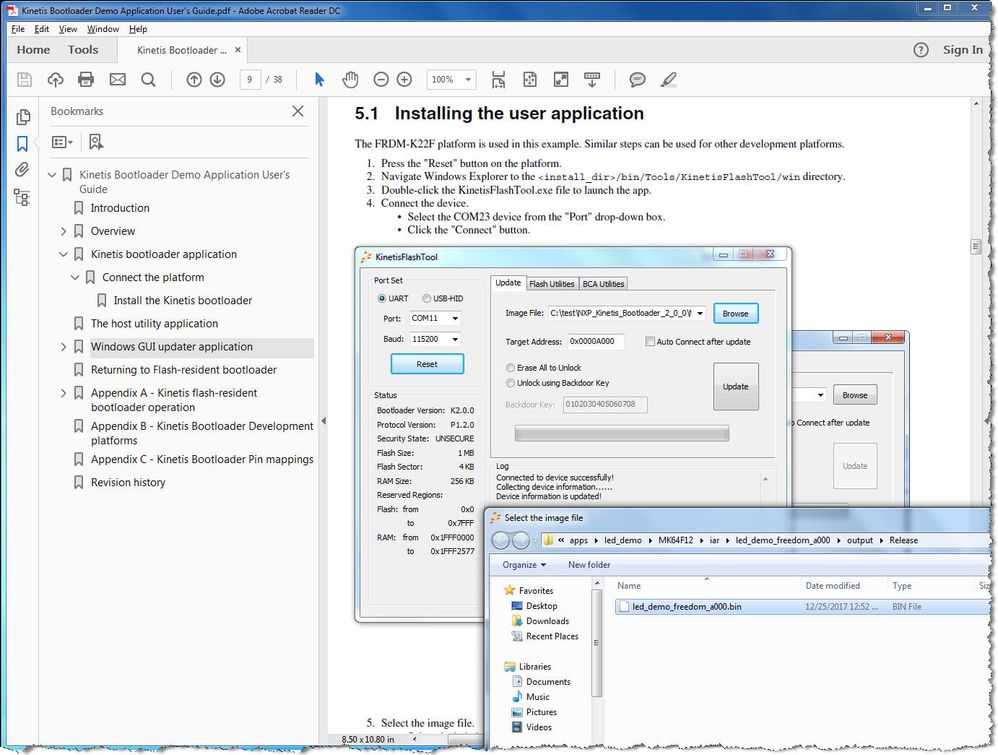
Task: Switch to the Home tab
Action: point(33,50)
